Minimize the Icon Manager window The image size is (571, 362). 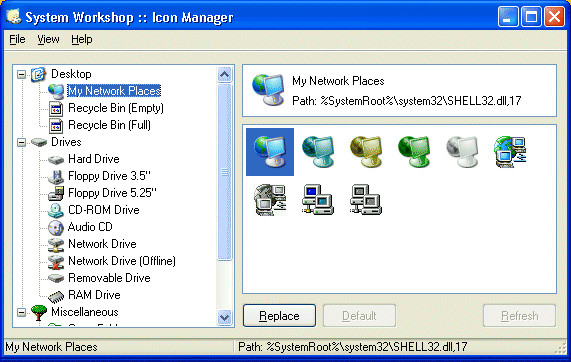pyautogui.click(x=508, y=17)
